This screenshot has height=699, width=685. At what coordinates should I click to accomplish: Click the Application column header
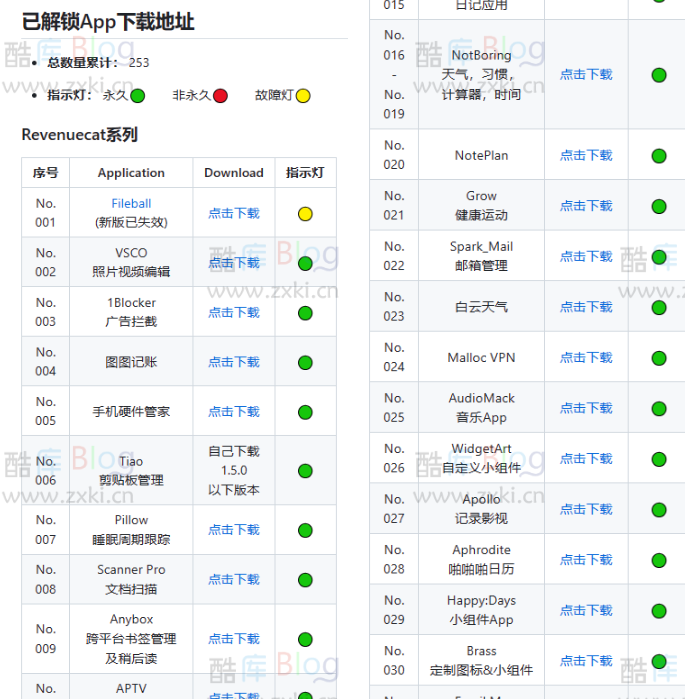(131, 173)
